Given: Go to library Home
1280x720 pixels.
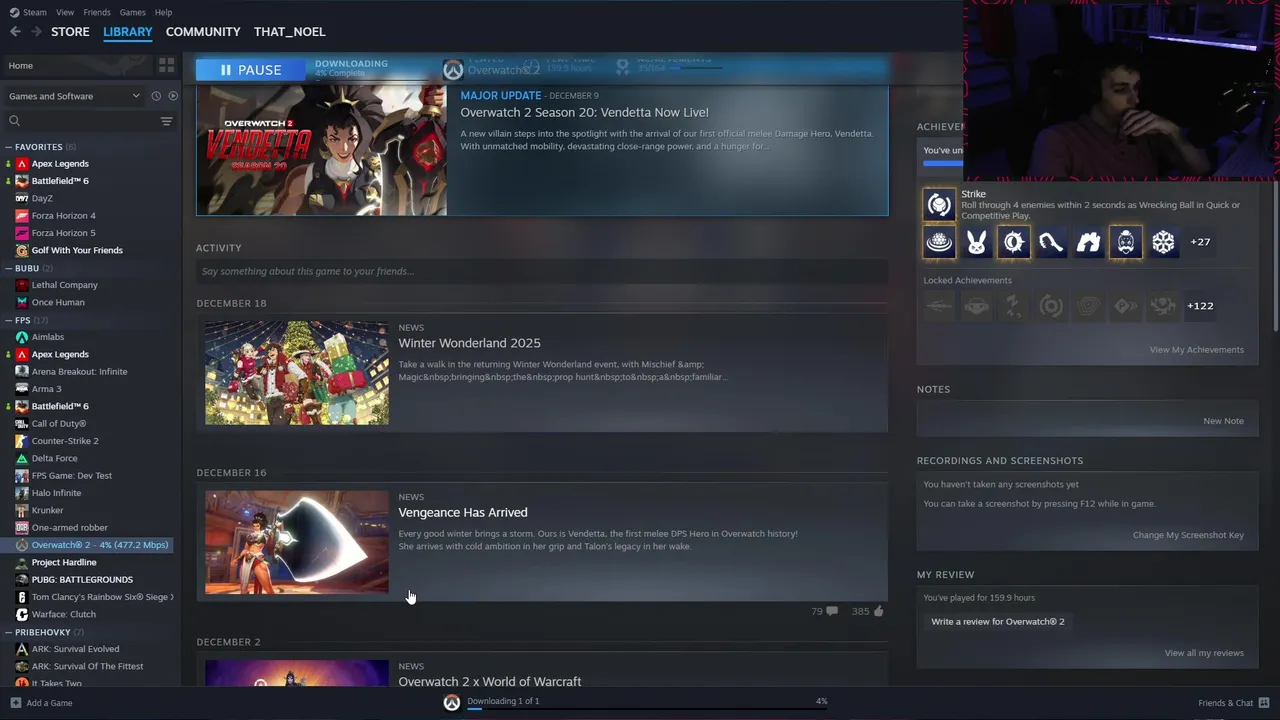Looking at the screenshot, I should click(x=76, y=65).
